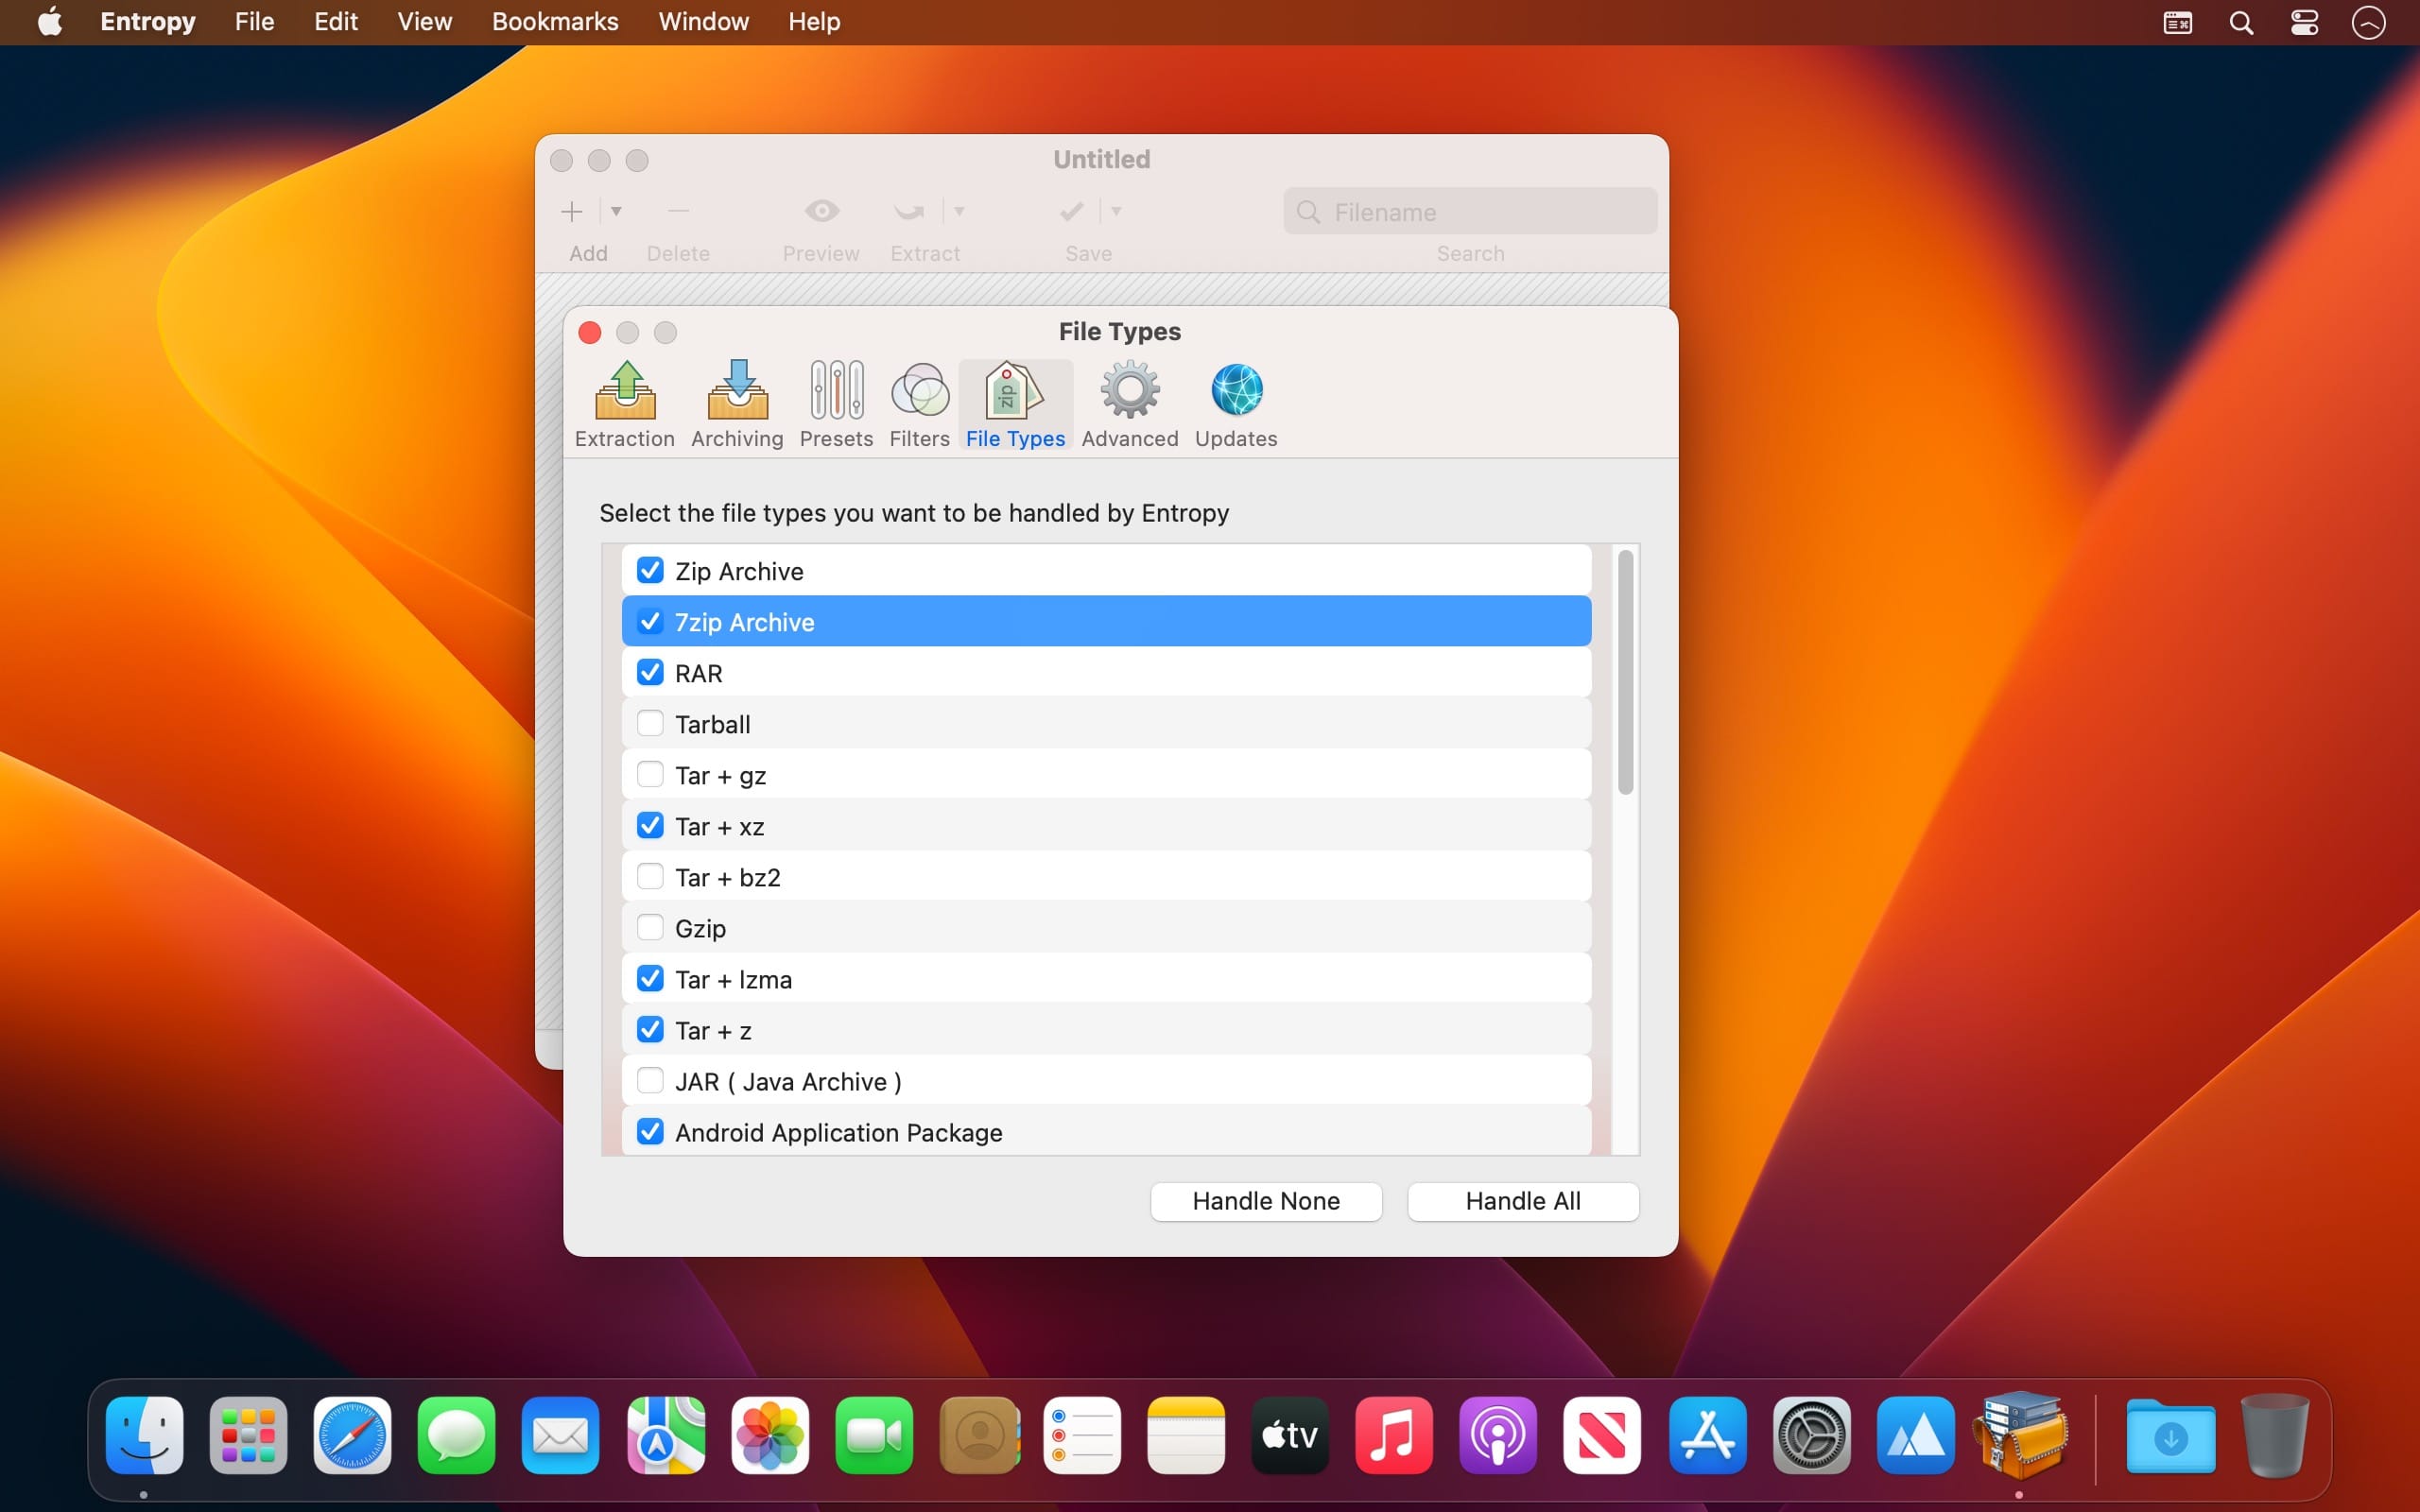Select the Tar + lzma row label
2420x1512 pixels.
coord(733,979)
